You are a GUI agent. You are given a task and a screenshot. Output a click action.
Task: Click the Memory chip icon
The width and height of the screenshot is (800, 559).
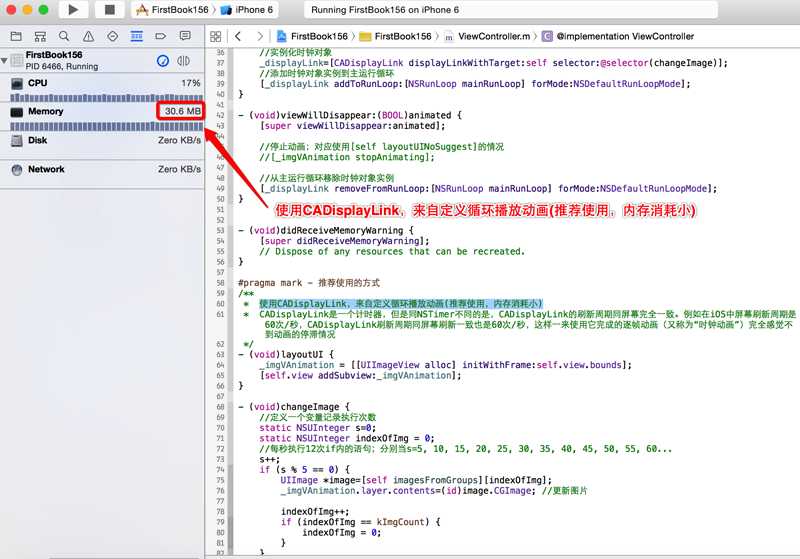click(x=17, y=112)
